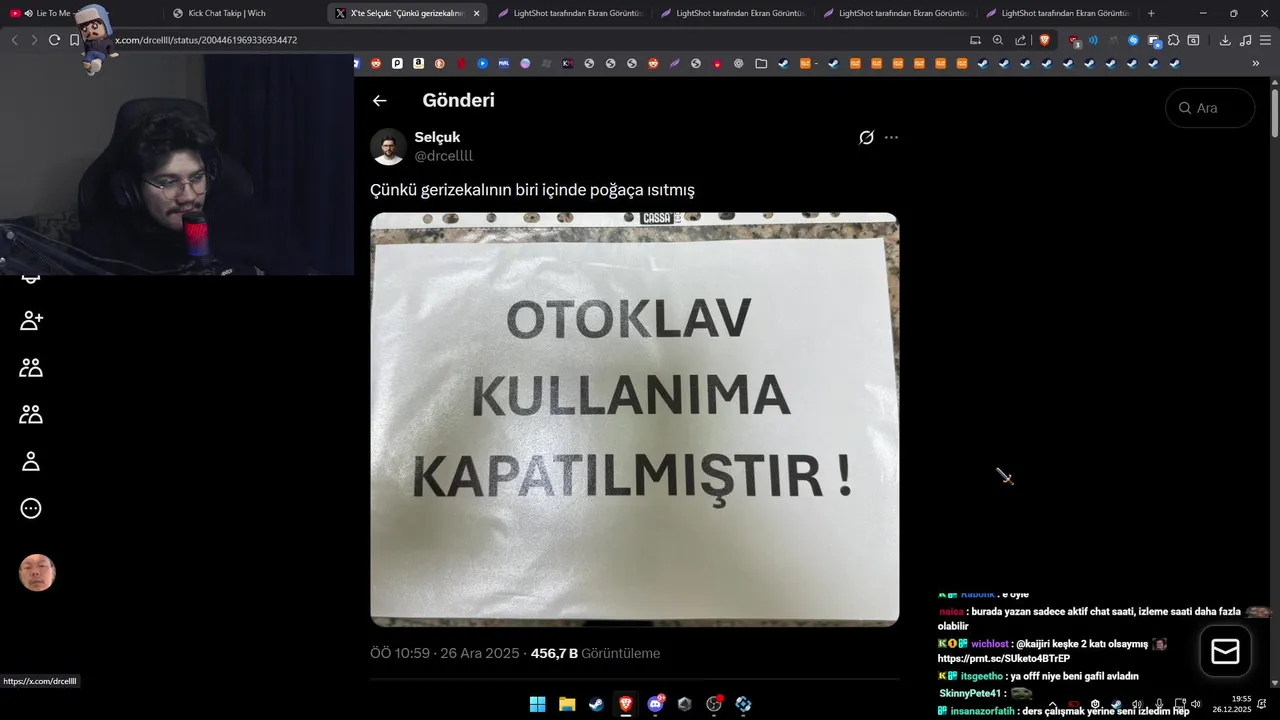Switch to the Lie To Me tab
This screenshot has height=720, width=1280.
(80, 13)
